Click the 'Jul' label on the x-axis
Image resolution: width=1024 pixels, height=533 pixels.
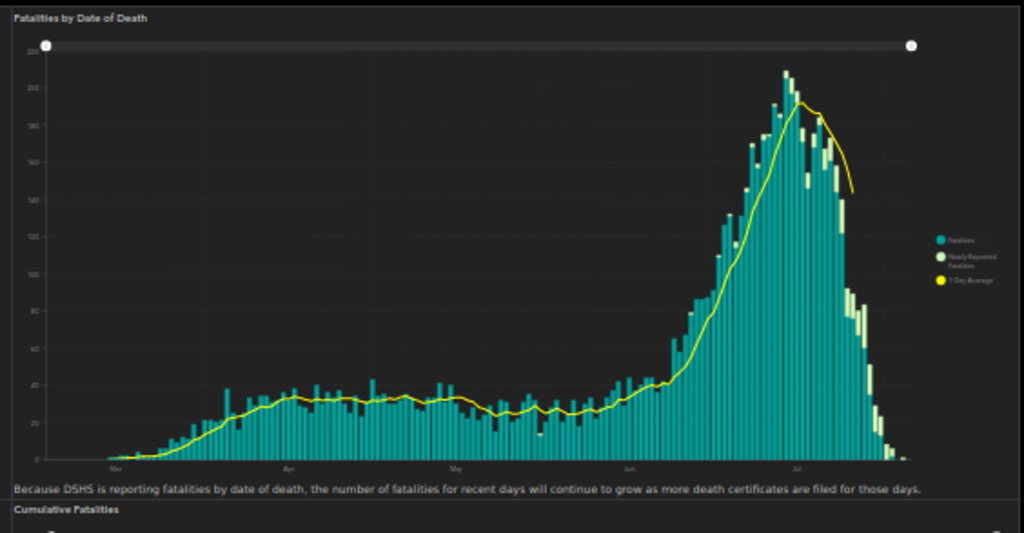click(x=797, y=467)
